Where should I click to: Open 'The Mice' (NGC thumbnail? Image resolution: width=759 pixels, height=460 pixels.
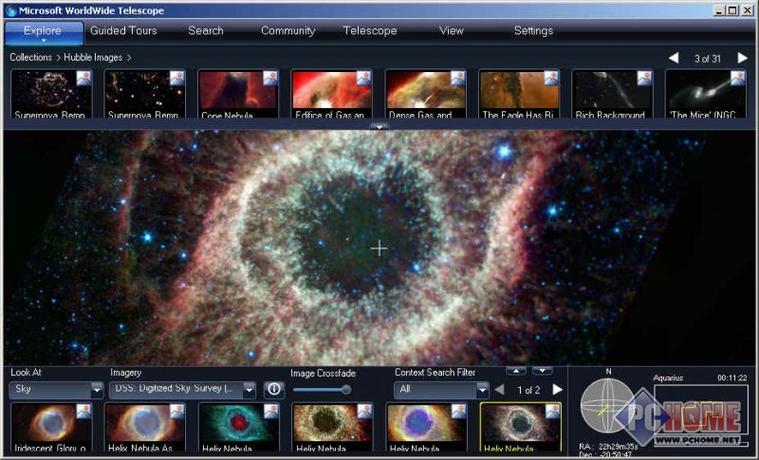[x=706, y=94]
